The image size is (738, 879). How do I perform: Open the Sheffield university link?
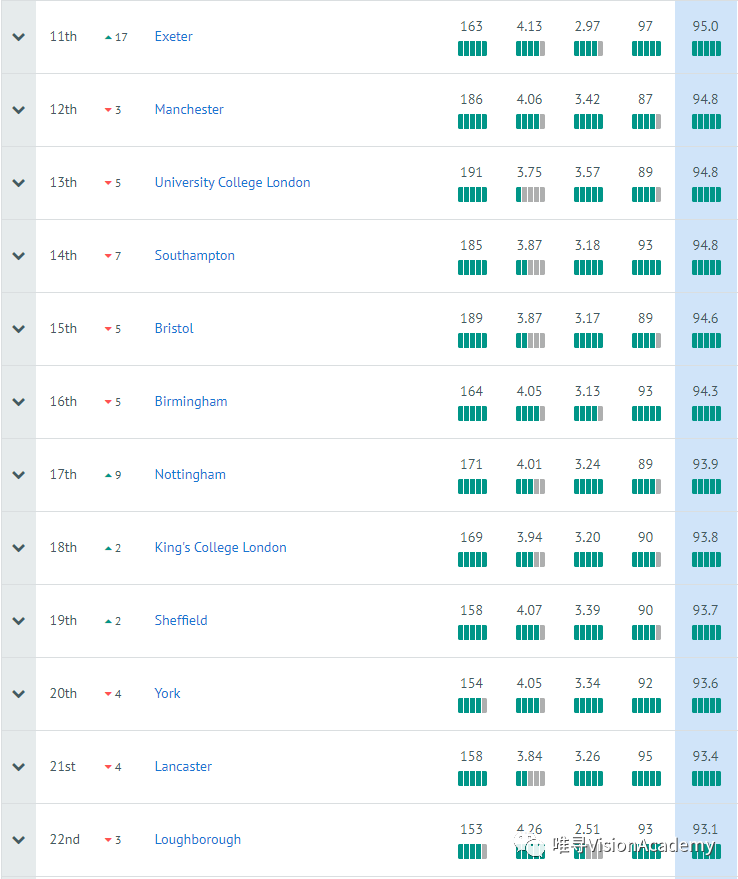(x=181, y=621)
